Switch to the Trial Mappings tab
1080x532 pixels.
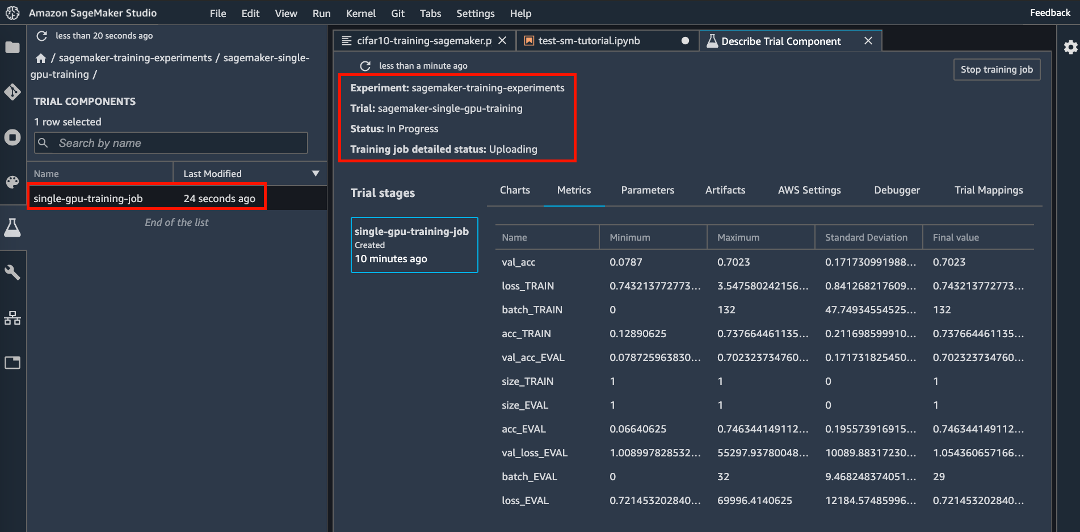[x=988, y=190]
